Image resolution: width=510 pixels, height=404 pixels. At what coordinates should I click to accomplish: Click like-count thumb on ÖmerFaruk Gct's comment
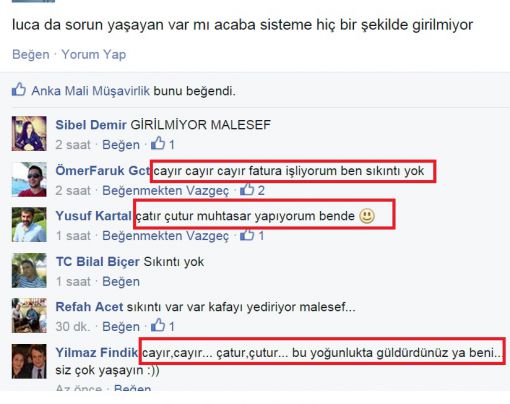click(247, 189)
